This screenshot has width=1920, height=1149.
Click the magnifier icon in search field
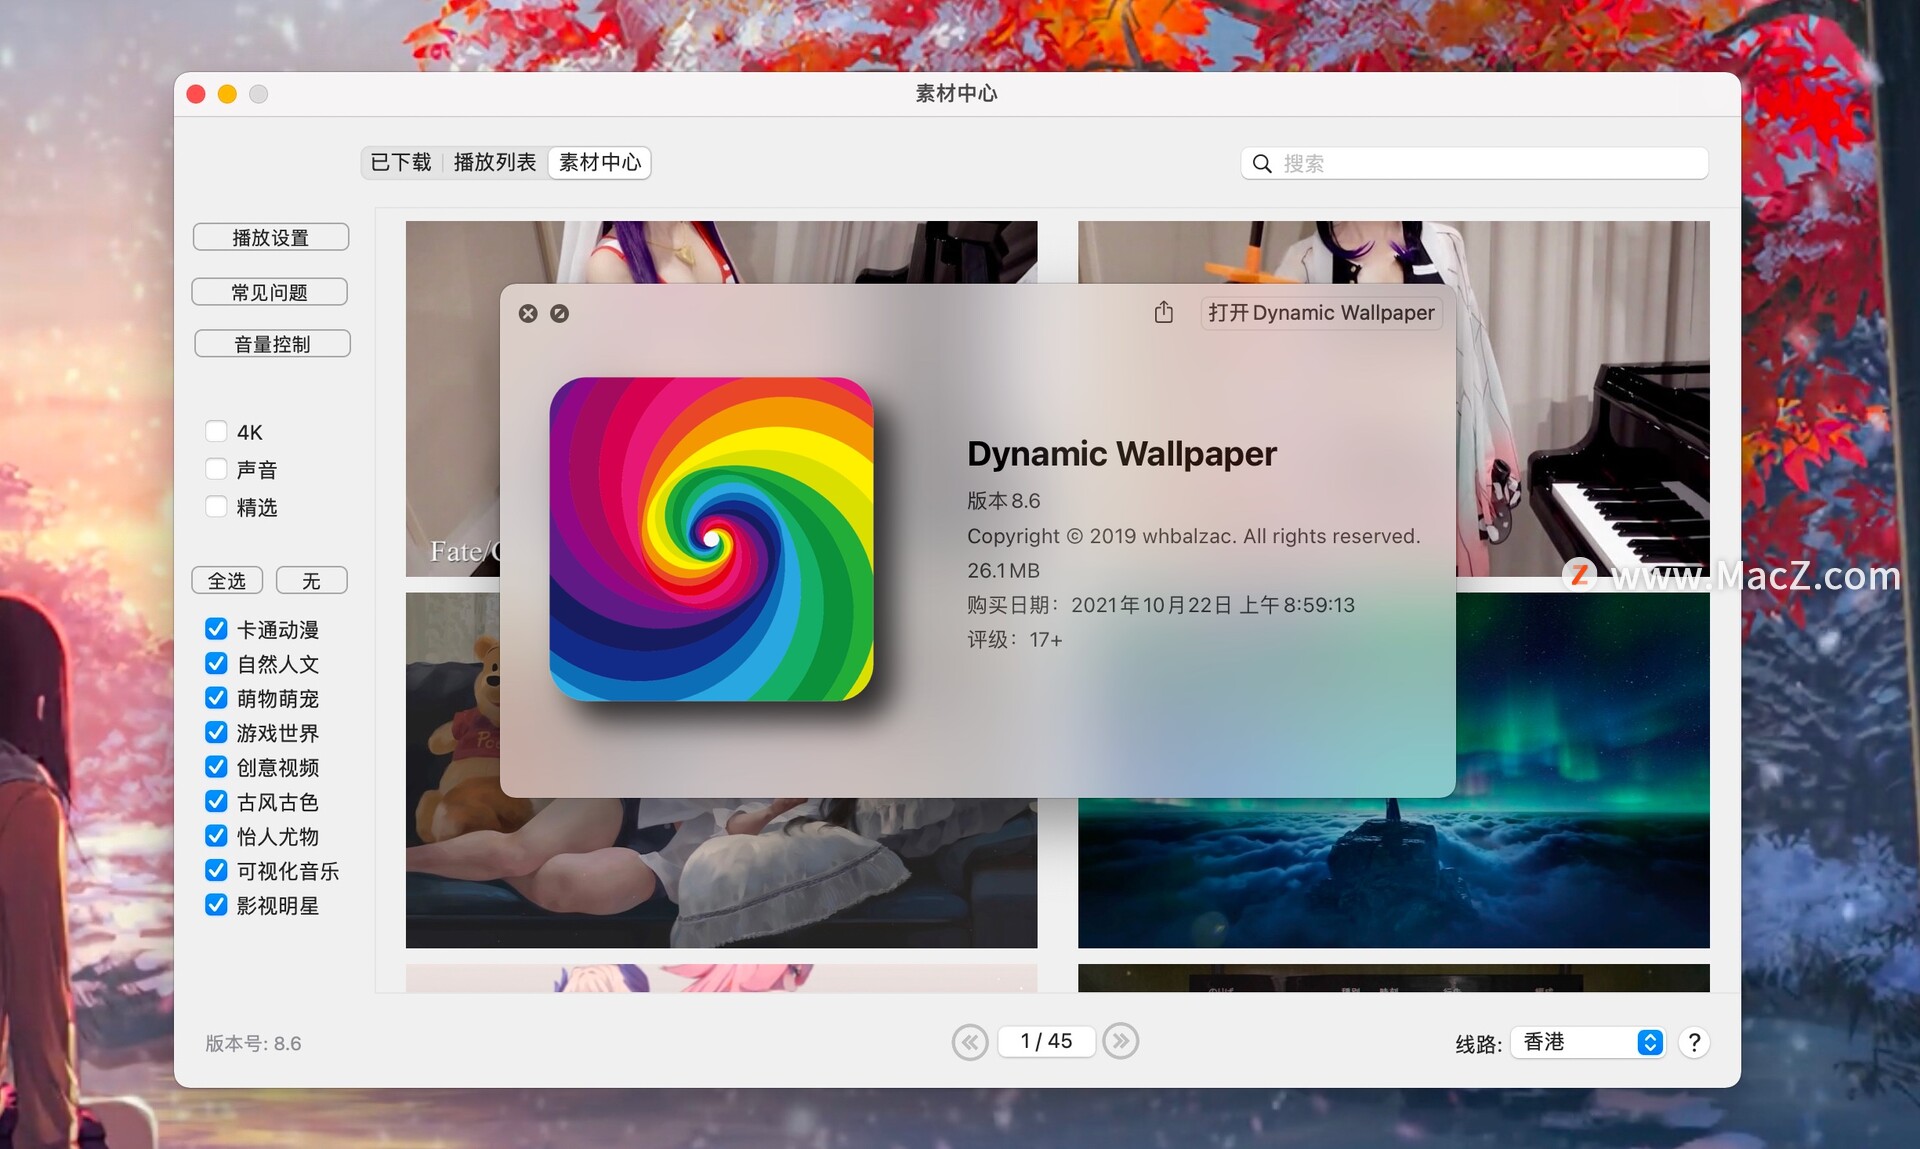pos(1262,164)
